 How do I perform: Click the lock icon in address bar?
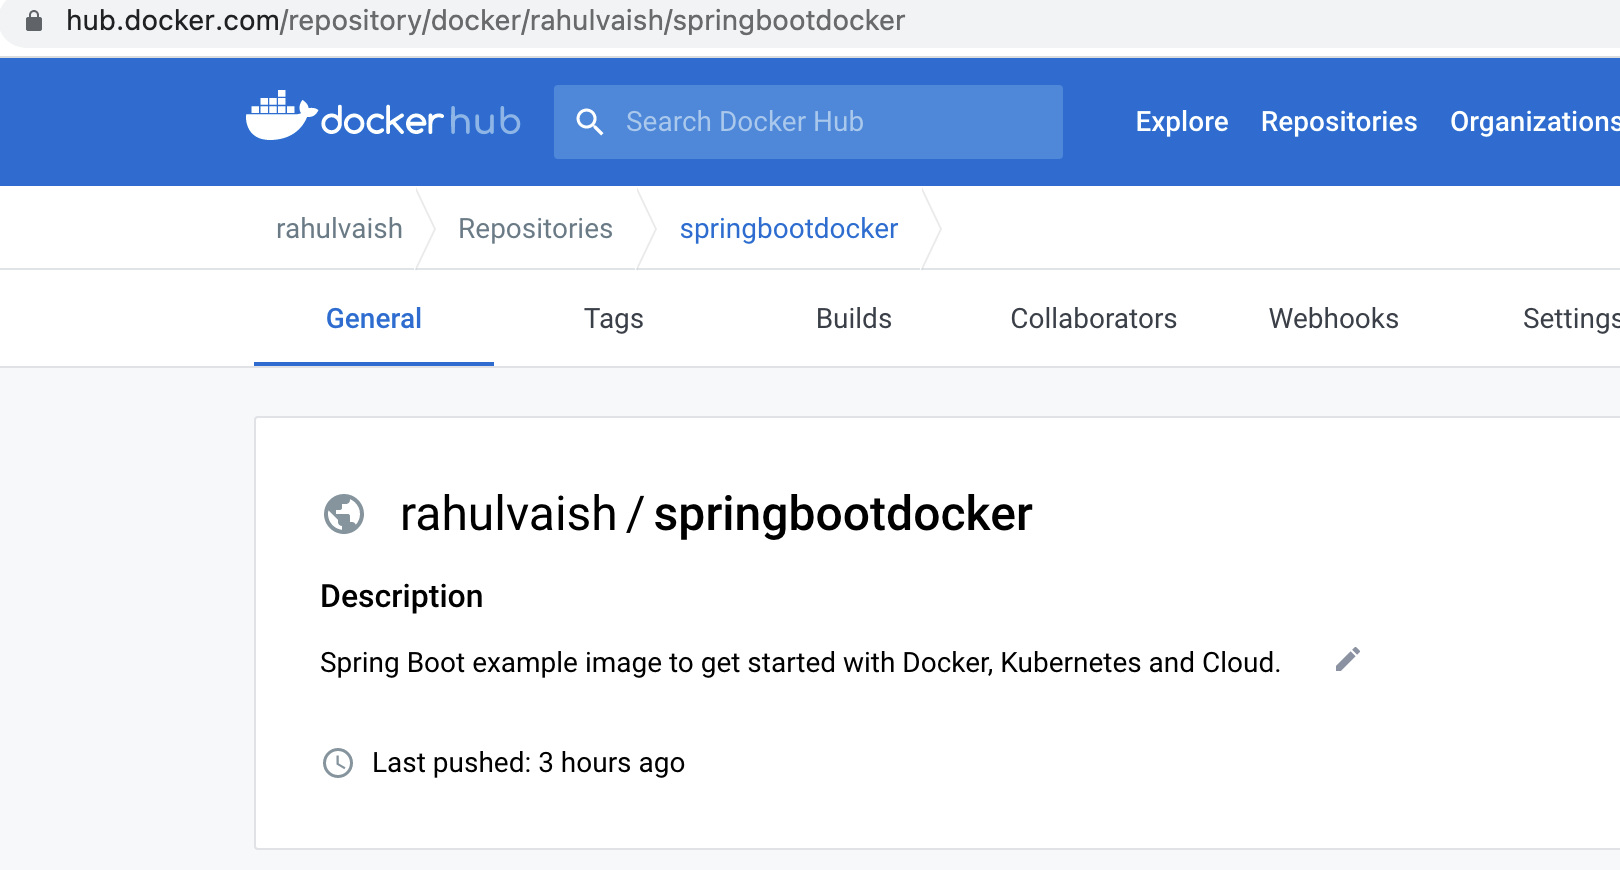(x=34, y=20)
